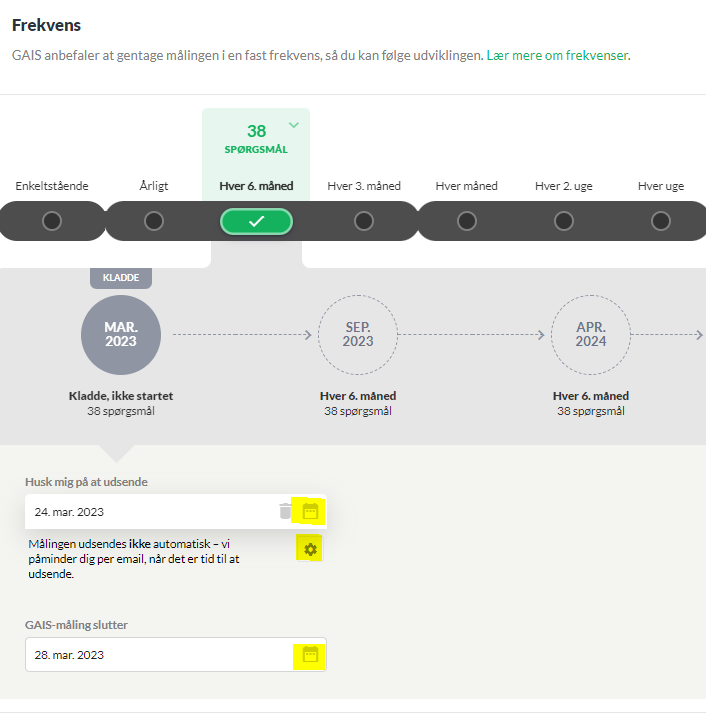This screenshot has width=706, height=720.
Task: Select Hver 2. uge radio option
Action: point(564,221)
